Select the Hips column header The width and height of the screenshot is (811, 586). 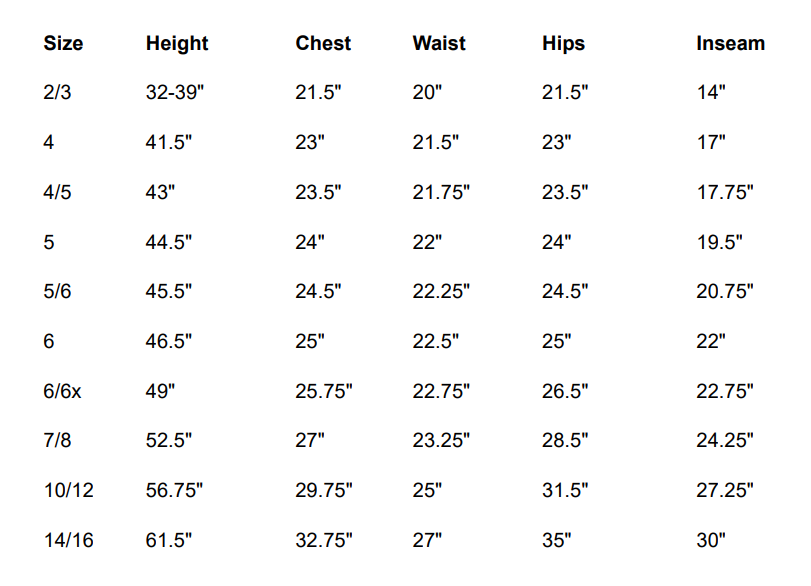tap(563, 44)
